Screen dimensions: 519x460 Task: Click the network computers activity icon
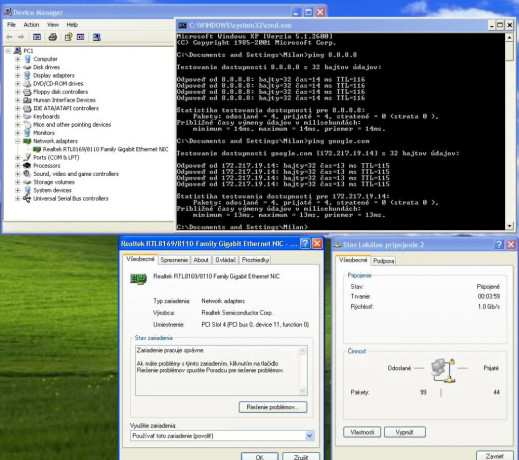click(x=443, y=370)
